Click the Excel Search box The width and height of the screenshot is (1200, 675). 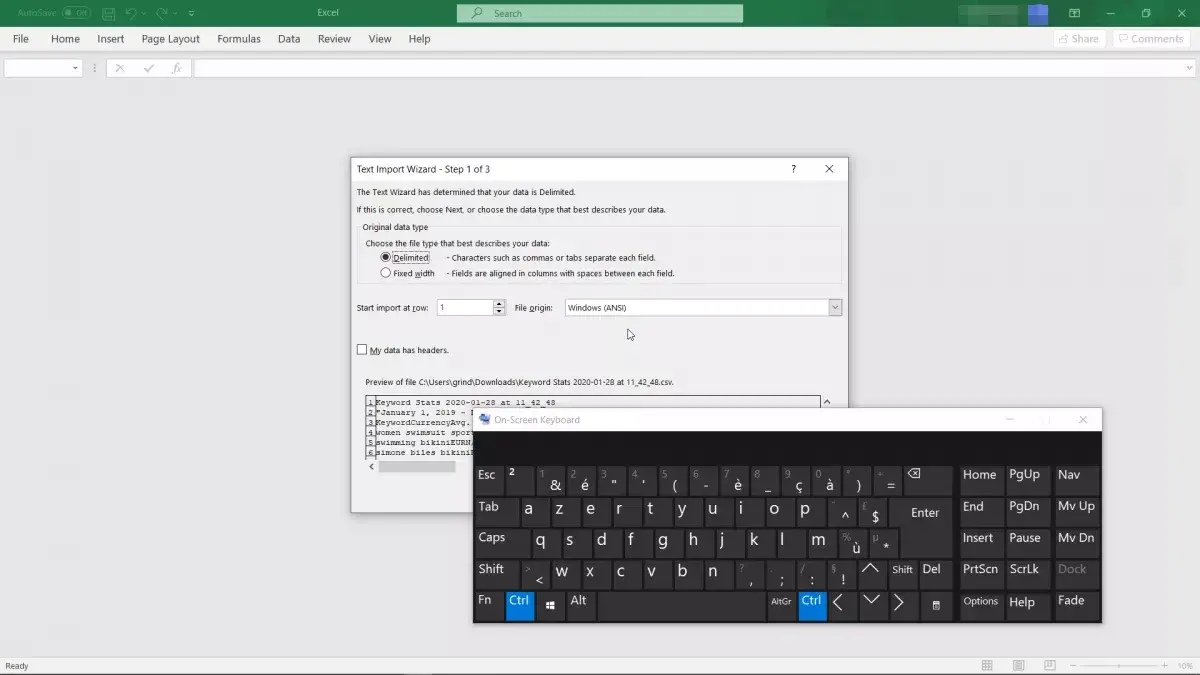600,13
